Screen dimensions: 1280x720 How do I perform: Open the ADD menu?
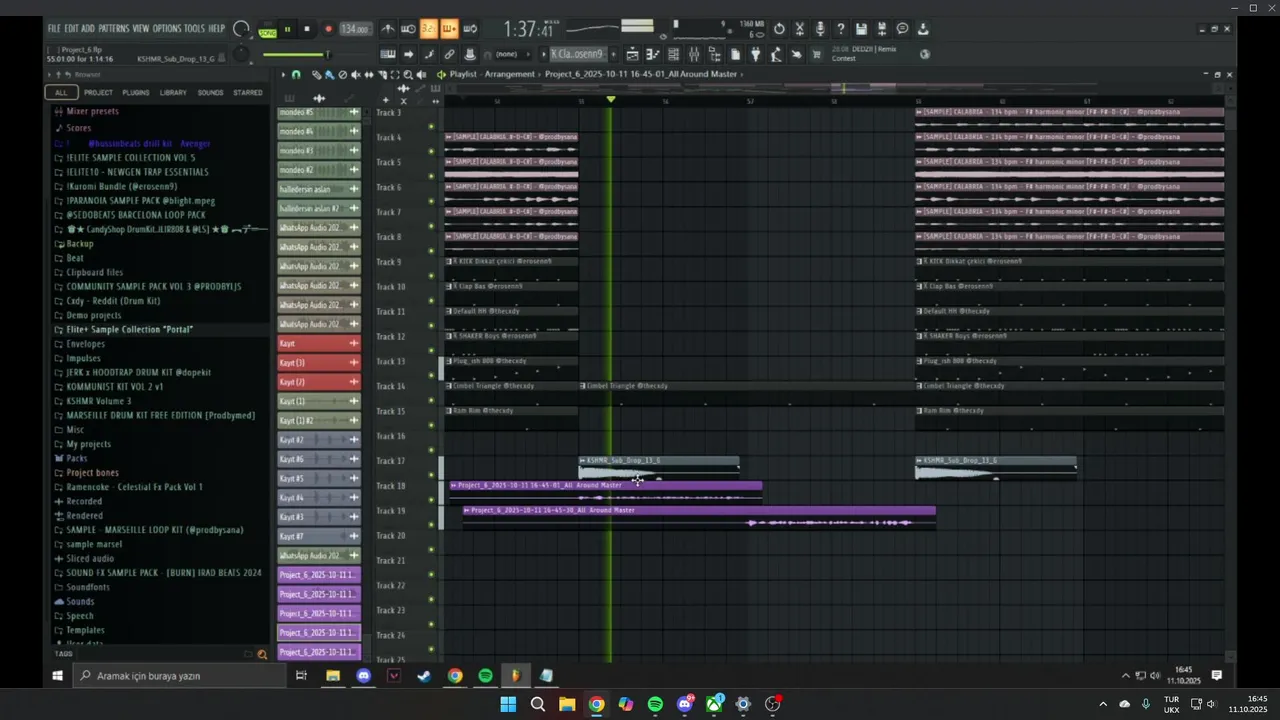click(x=88, y=28)
